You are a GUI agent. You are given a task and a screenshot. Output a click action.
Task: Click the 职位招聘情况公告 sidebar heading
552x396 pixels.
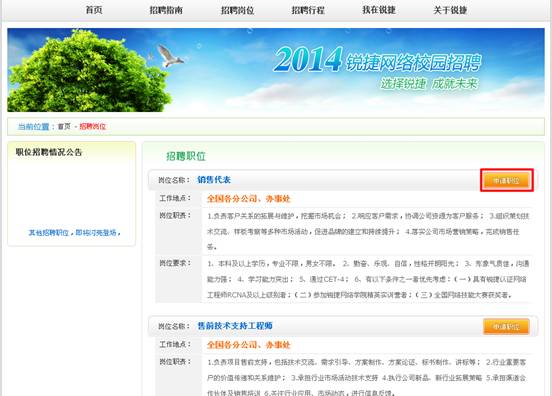[x=49, y=152]
